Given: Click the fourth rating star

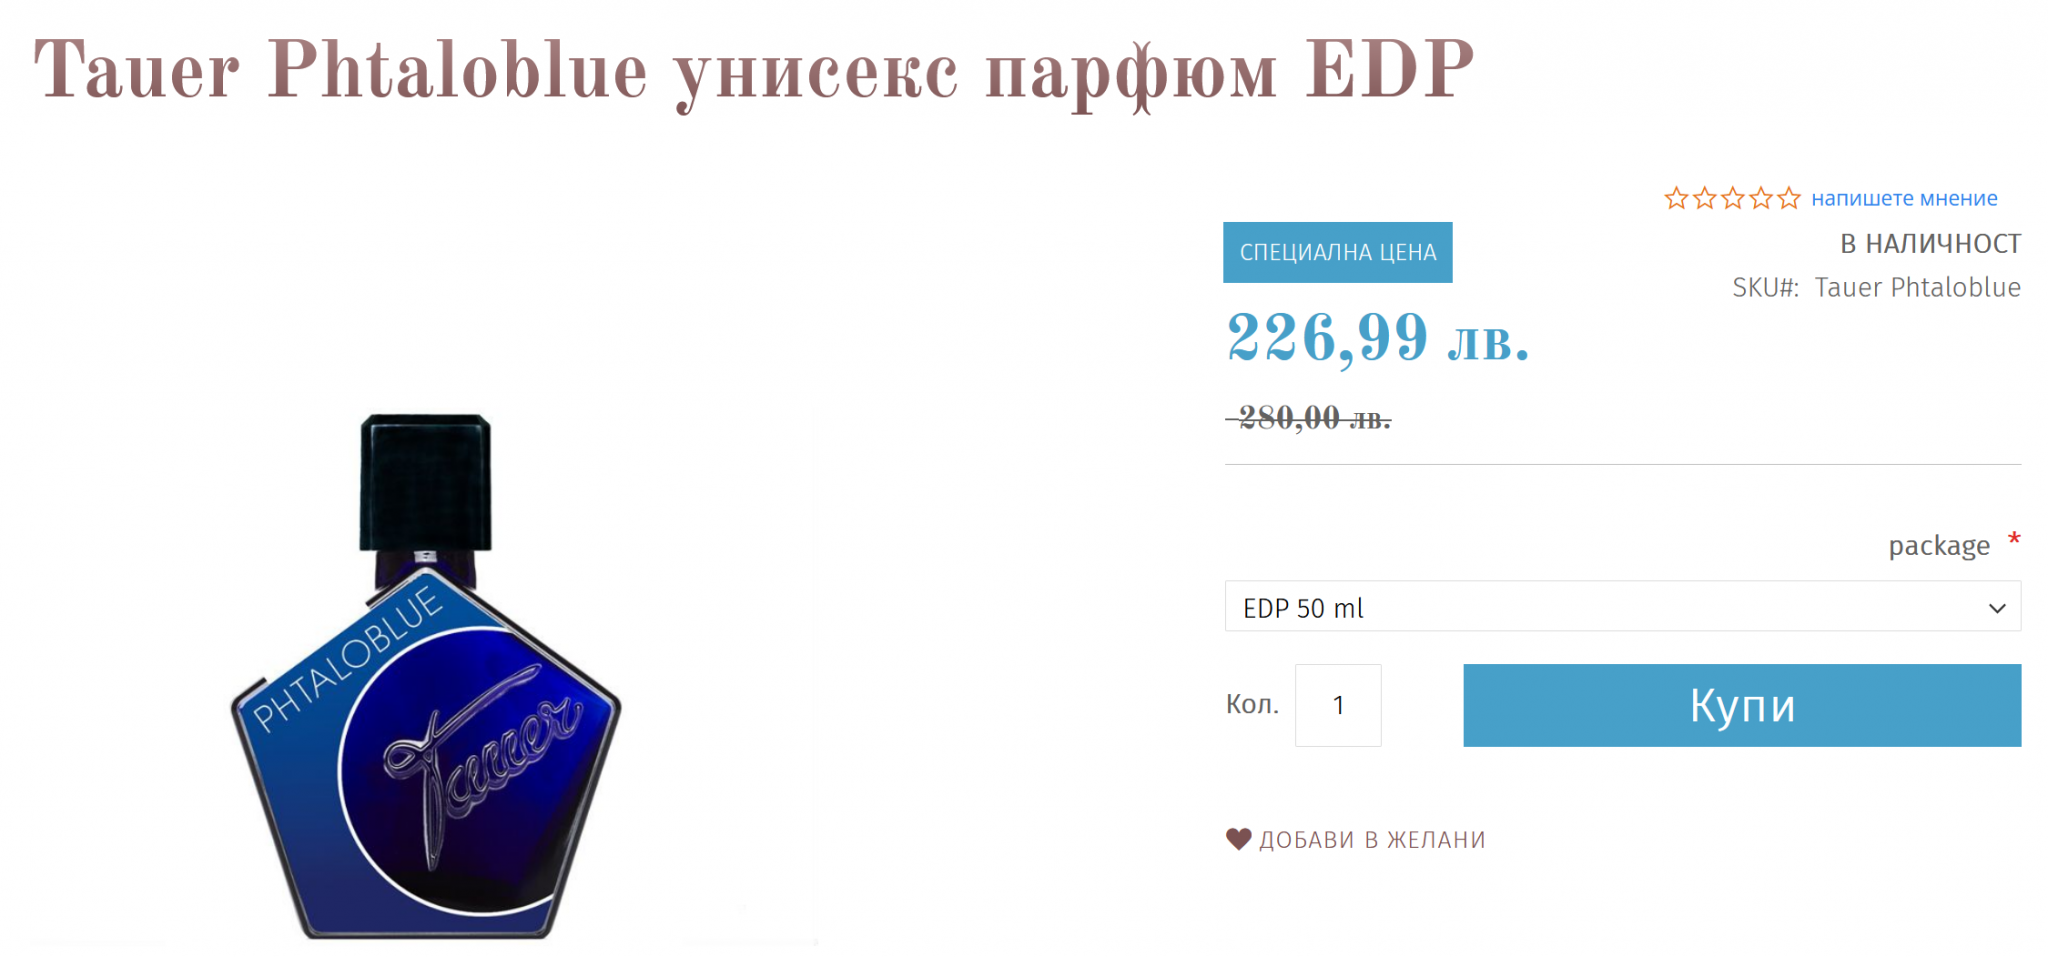Looking at the screenshot, I should [x=1760, y=198].
